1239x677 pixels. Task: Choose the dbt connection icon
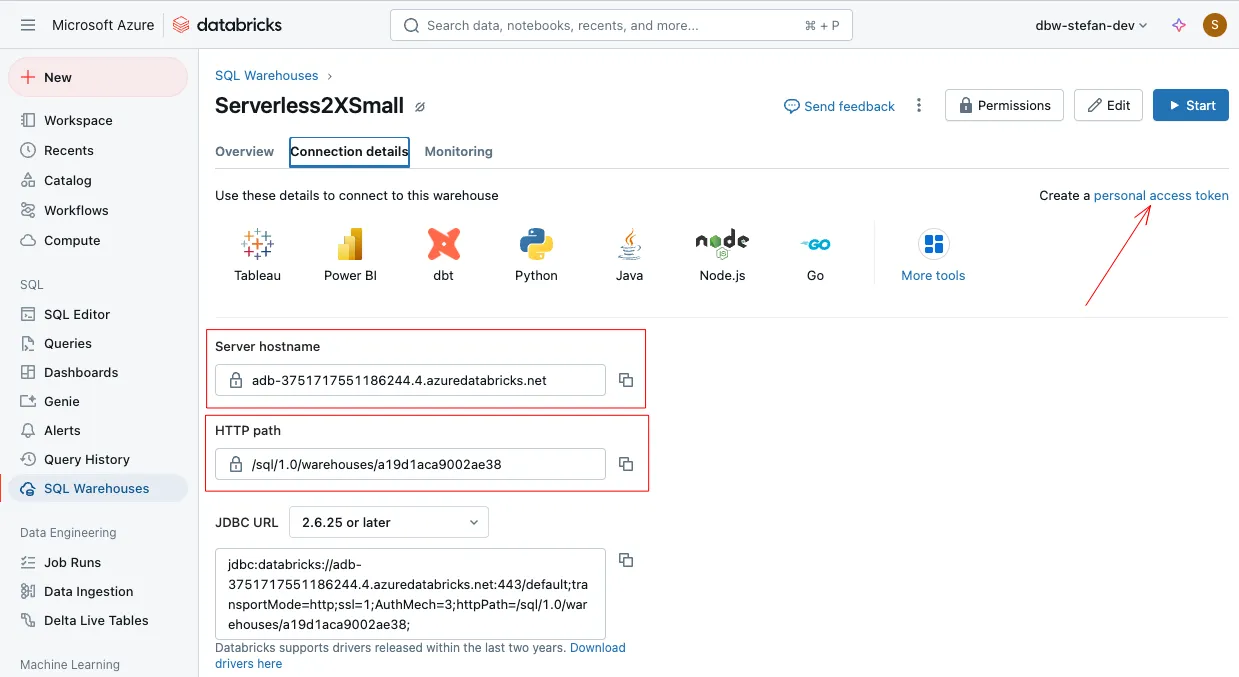click(443, 244)
